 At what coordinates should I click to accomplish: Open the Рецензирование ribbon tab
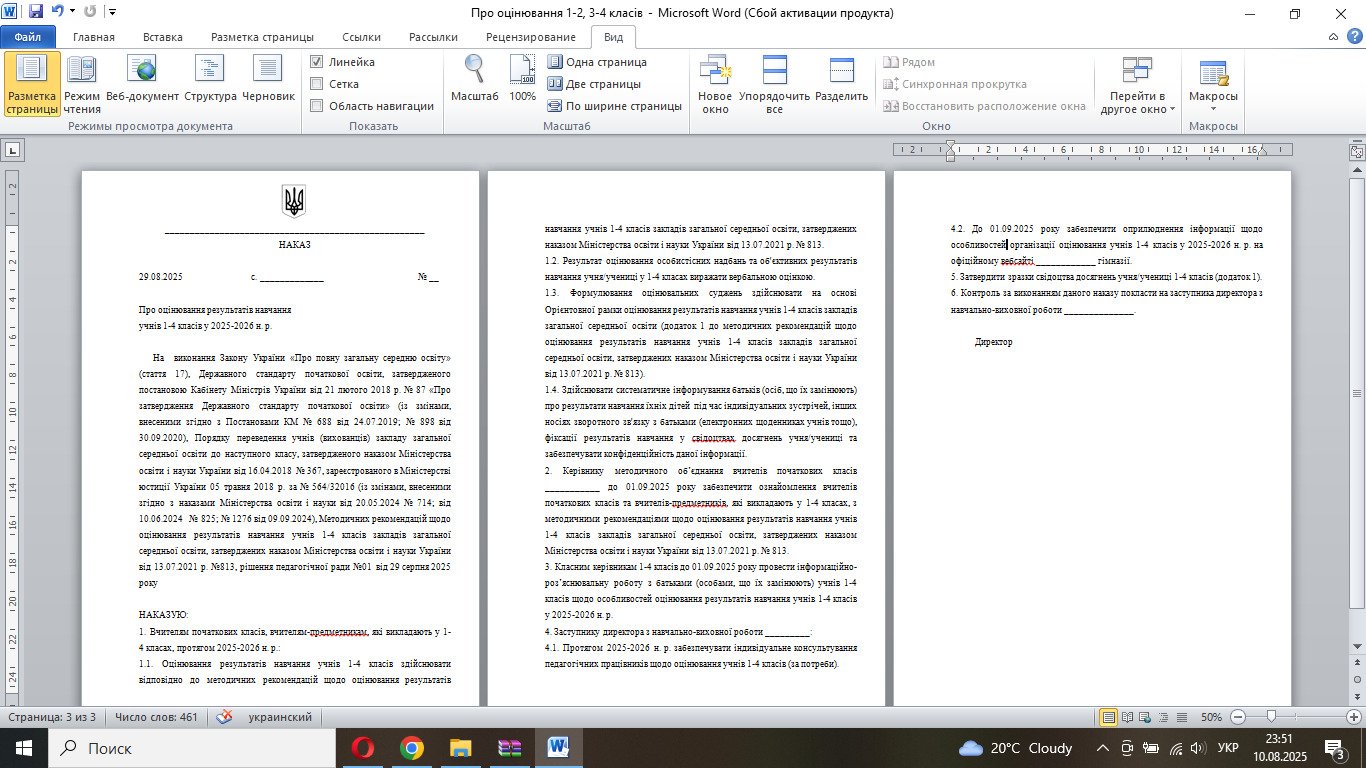pos(530,37)
